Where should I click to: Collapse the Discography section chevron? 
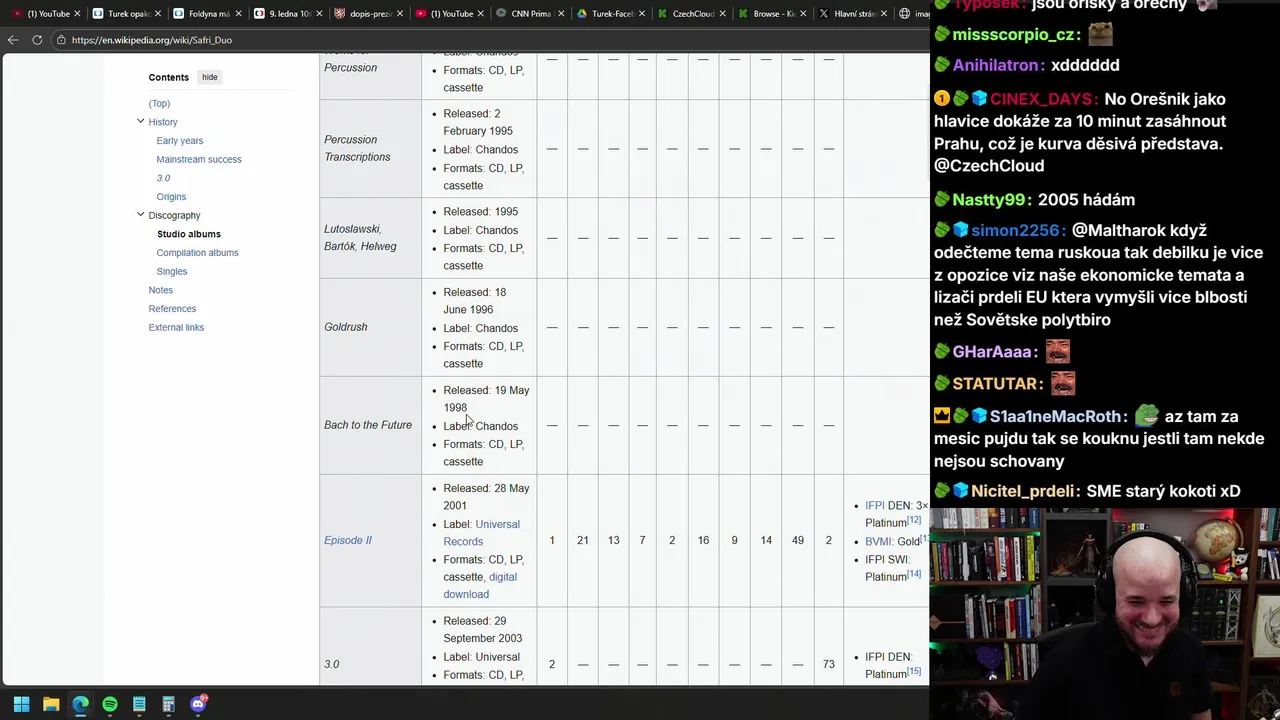click(x=140, y=214)
